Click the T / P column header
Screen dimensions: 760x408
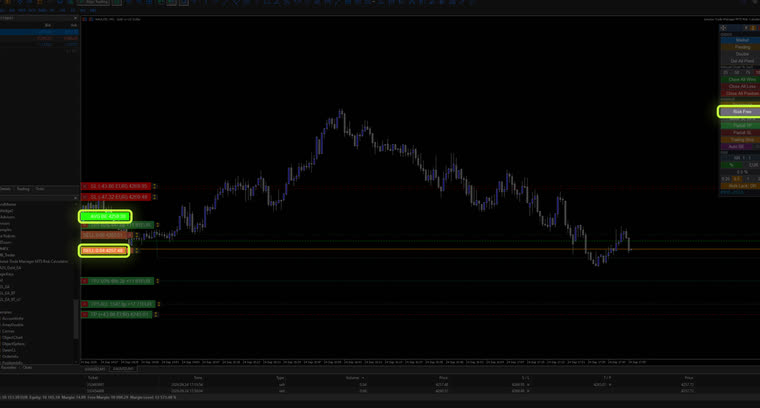pos(607,378)
